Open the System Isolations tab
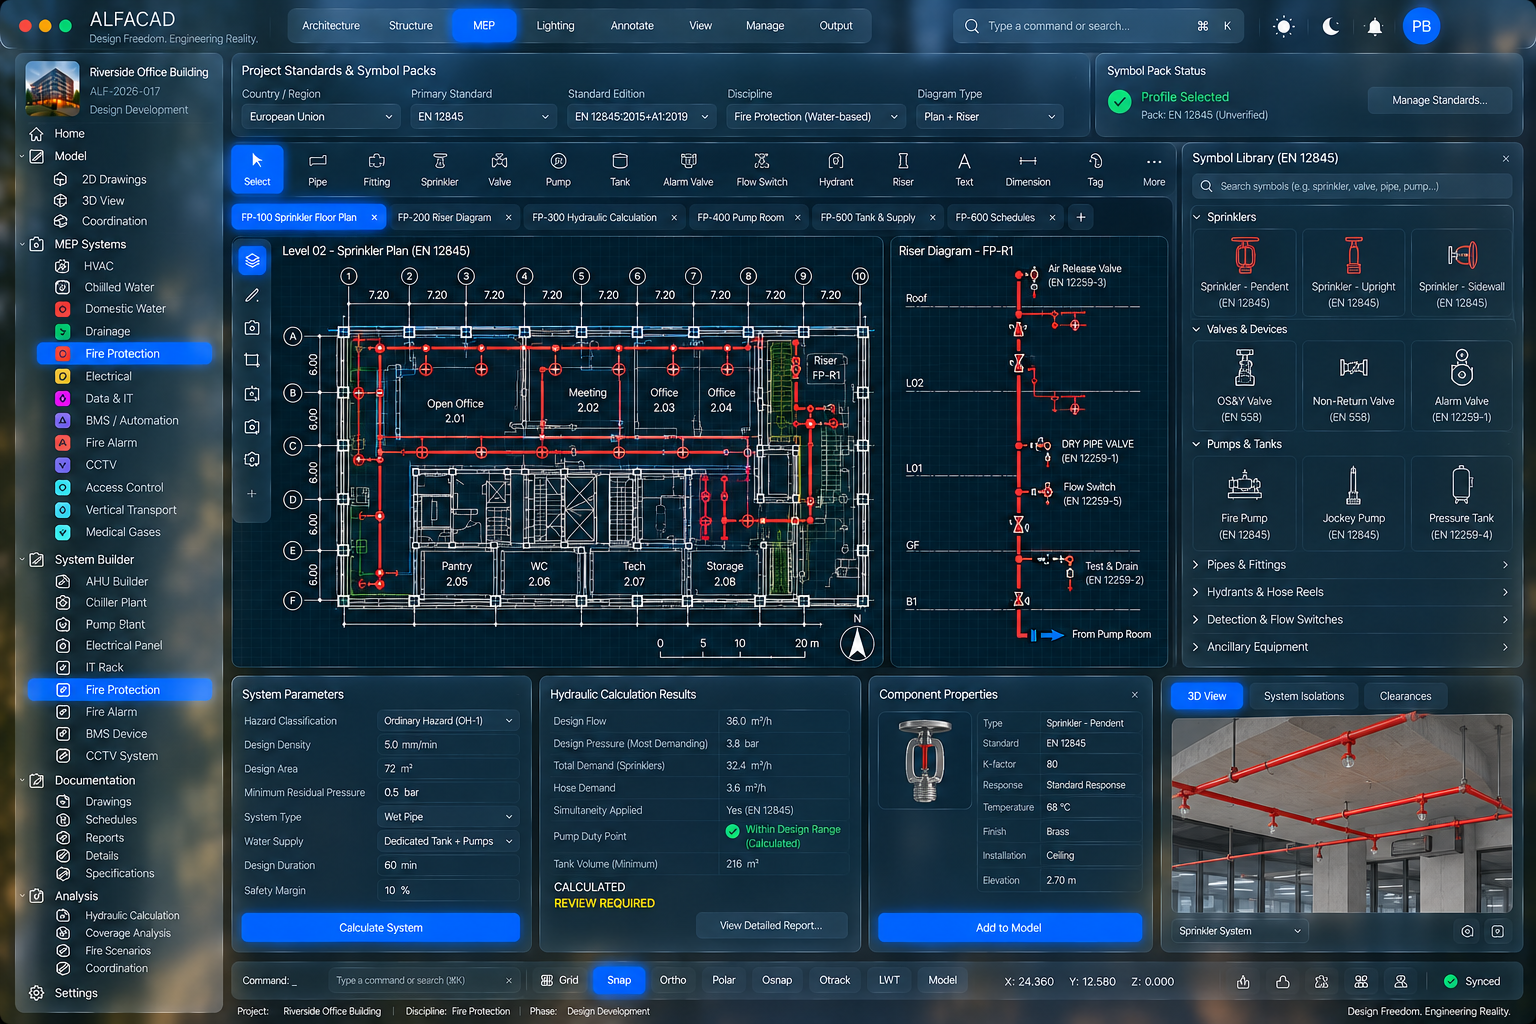The height and width of the screenshot is (1024, 1536). click(x=1304, y=696)
